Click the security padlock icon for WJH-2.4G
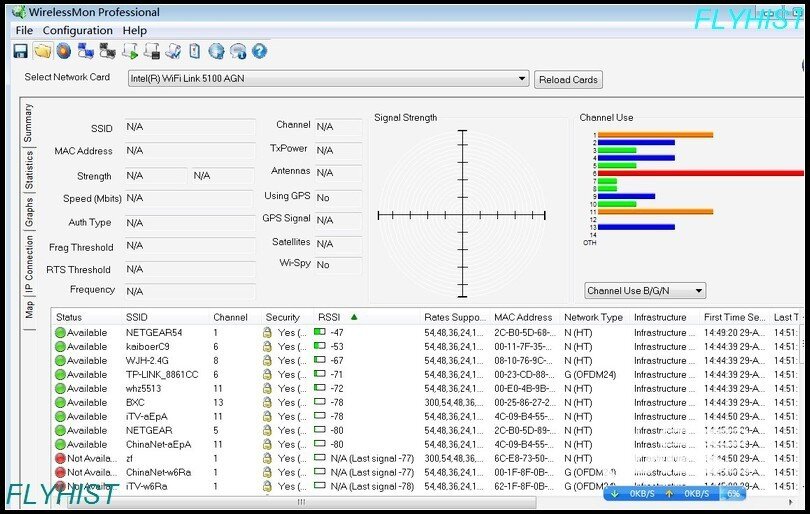The height and width of the screenshot is (514, 810). pyautogui.click(x=267, y=361)
